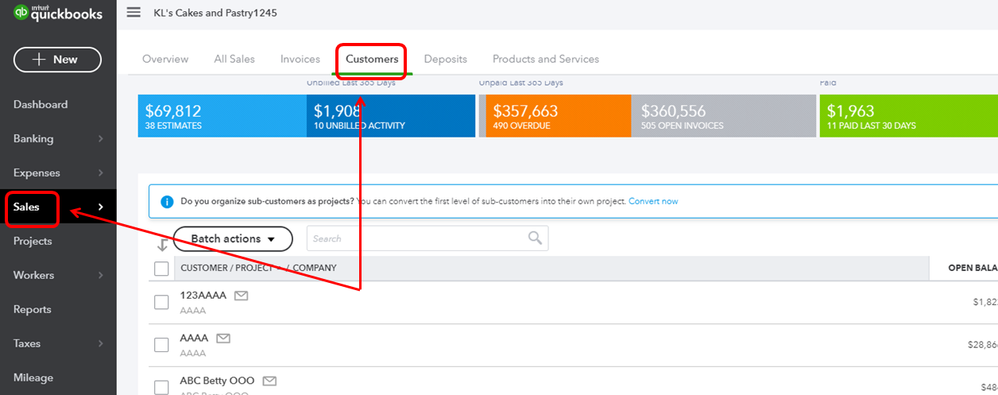Check the box for customer AAAA
The width and height of the screenshot is (998, 395).
pyautogui.click(x=162, y=345)
